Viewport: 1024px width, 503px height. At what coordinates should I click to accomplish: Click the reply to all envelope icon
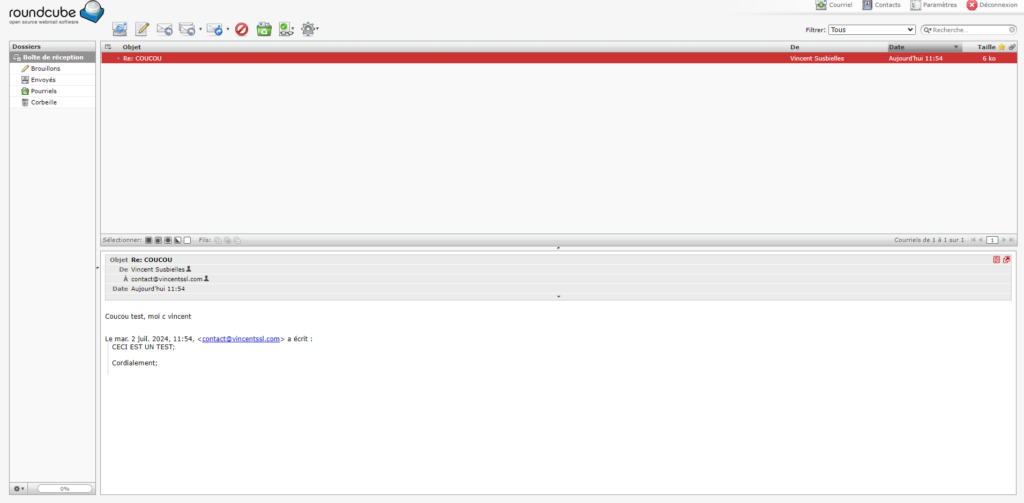click(186, 29)
